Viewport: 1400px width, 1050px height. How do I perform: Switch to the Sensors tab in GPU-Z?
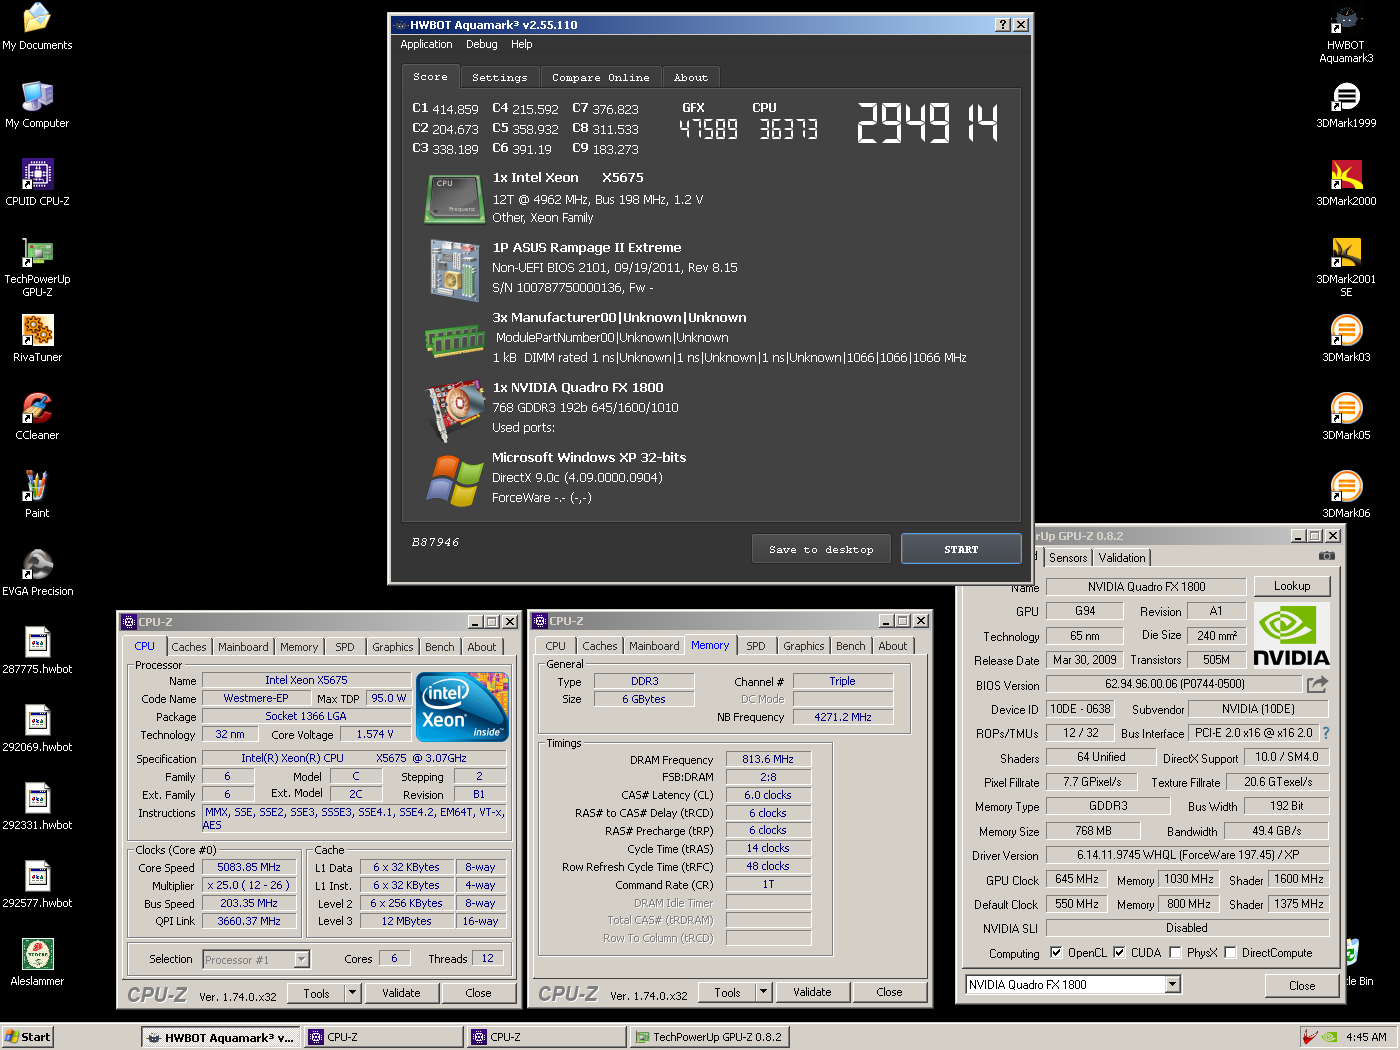point(1068,558)
